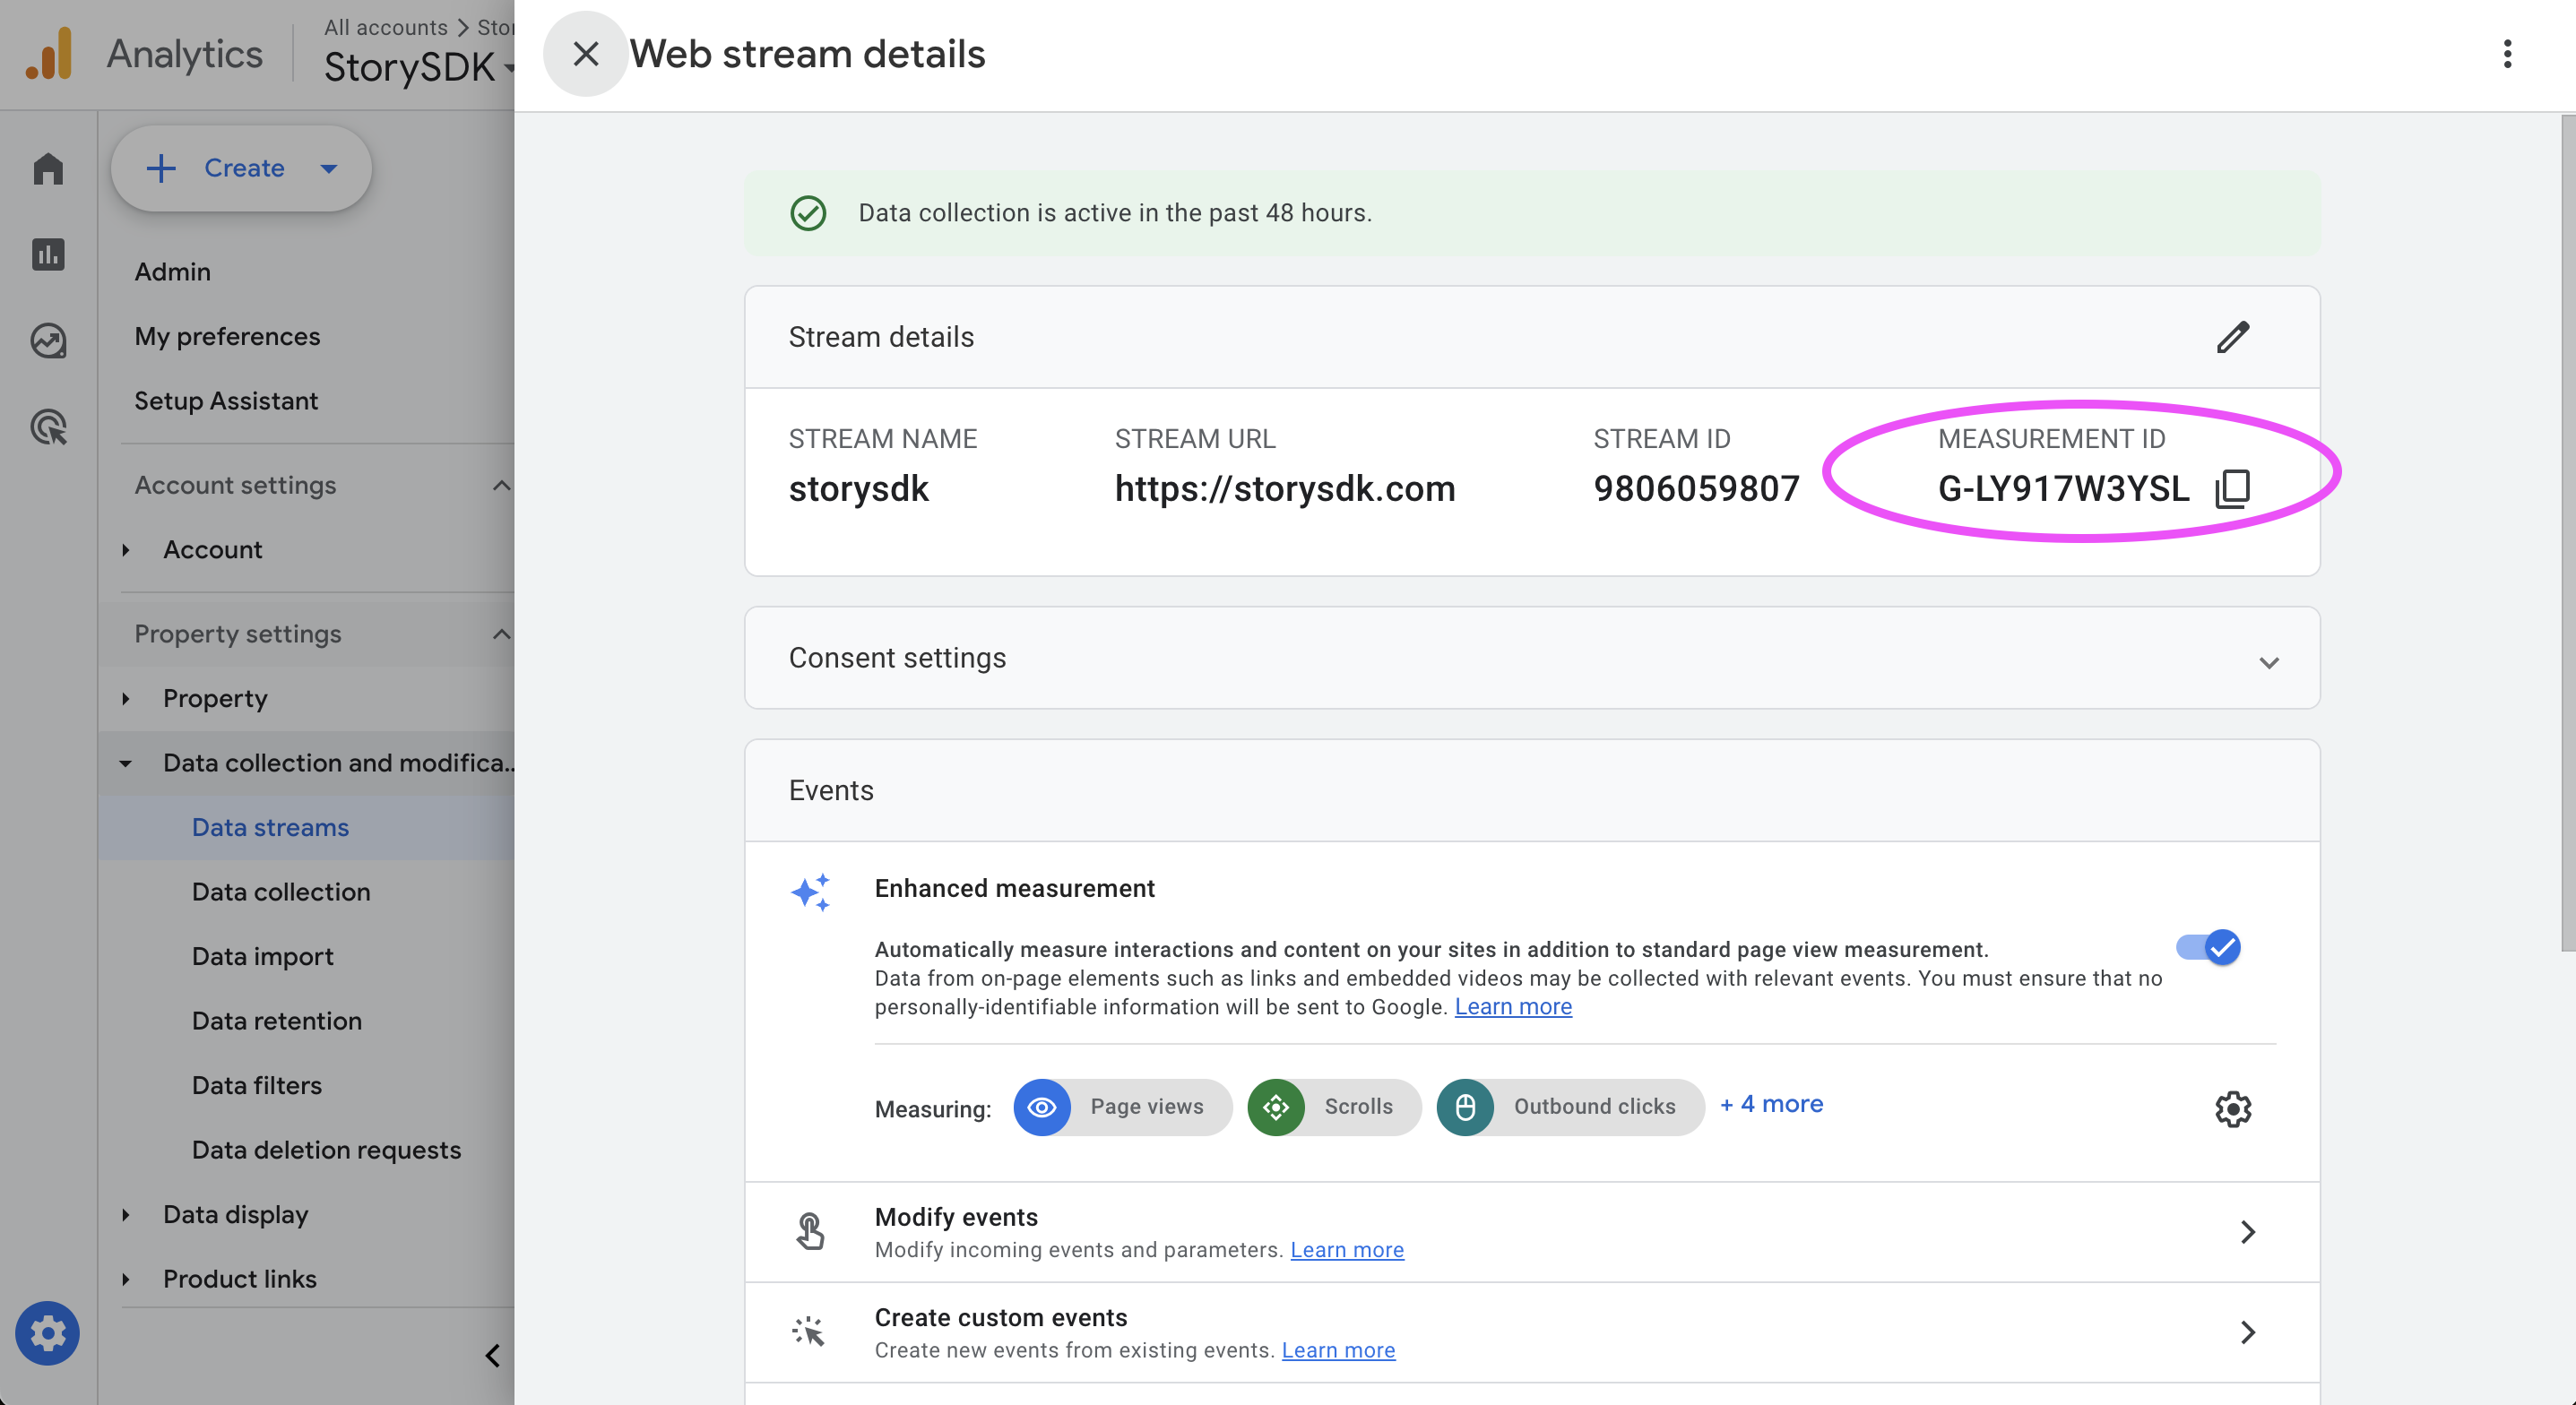Close the Web stream details panel
This screenshot has height=1405, width=2576.
tap(585, 54)
